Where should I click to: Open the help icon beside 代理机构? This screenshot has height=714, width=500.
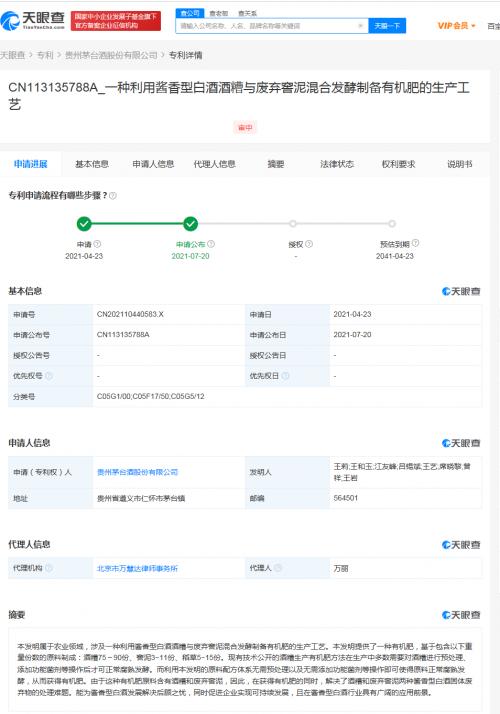[49, 568]
